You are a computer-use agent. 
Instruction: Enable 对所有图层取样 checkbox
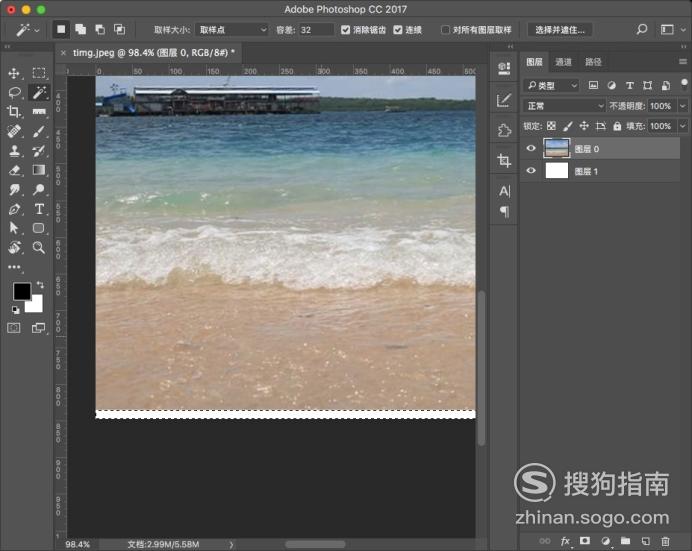[445, 30]
